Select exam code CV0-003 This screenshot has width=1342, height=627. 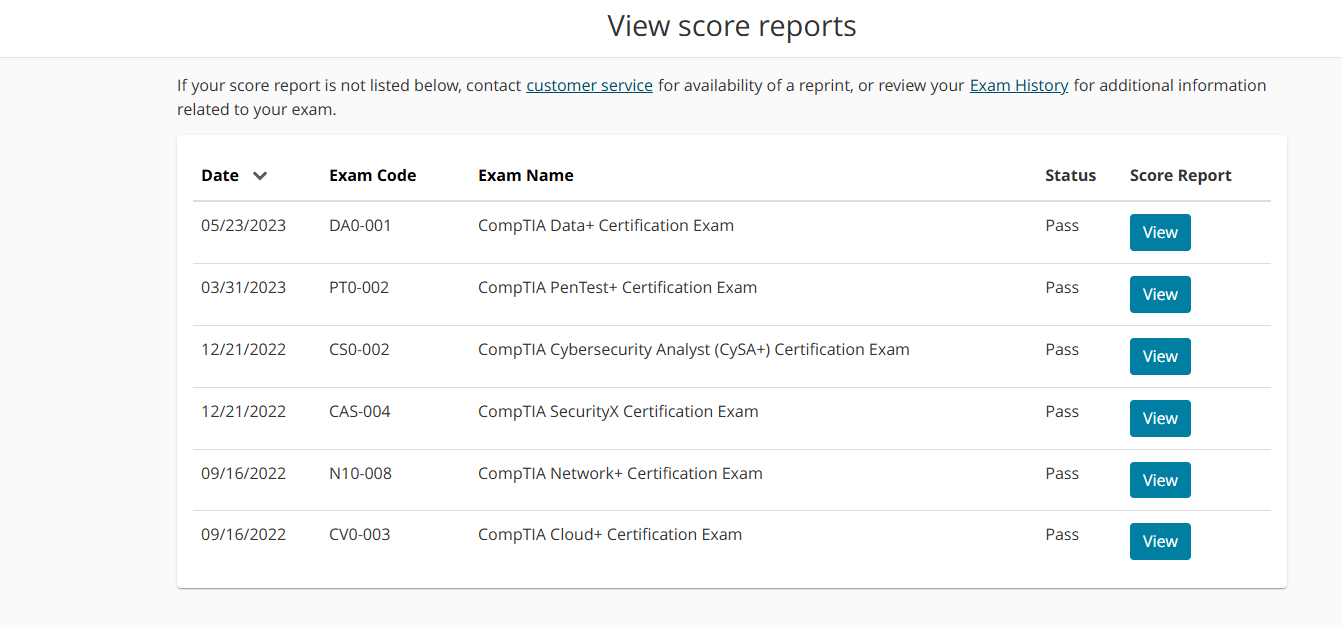[x=360, y=535]
